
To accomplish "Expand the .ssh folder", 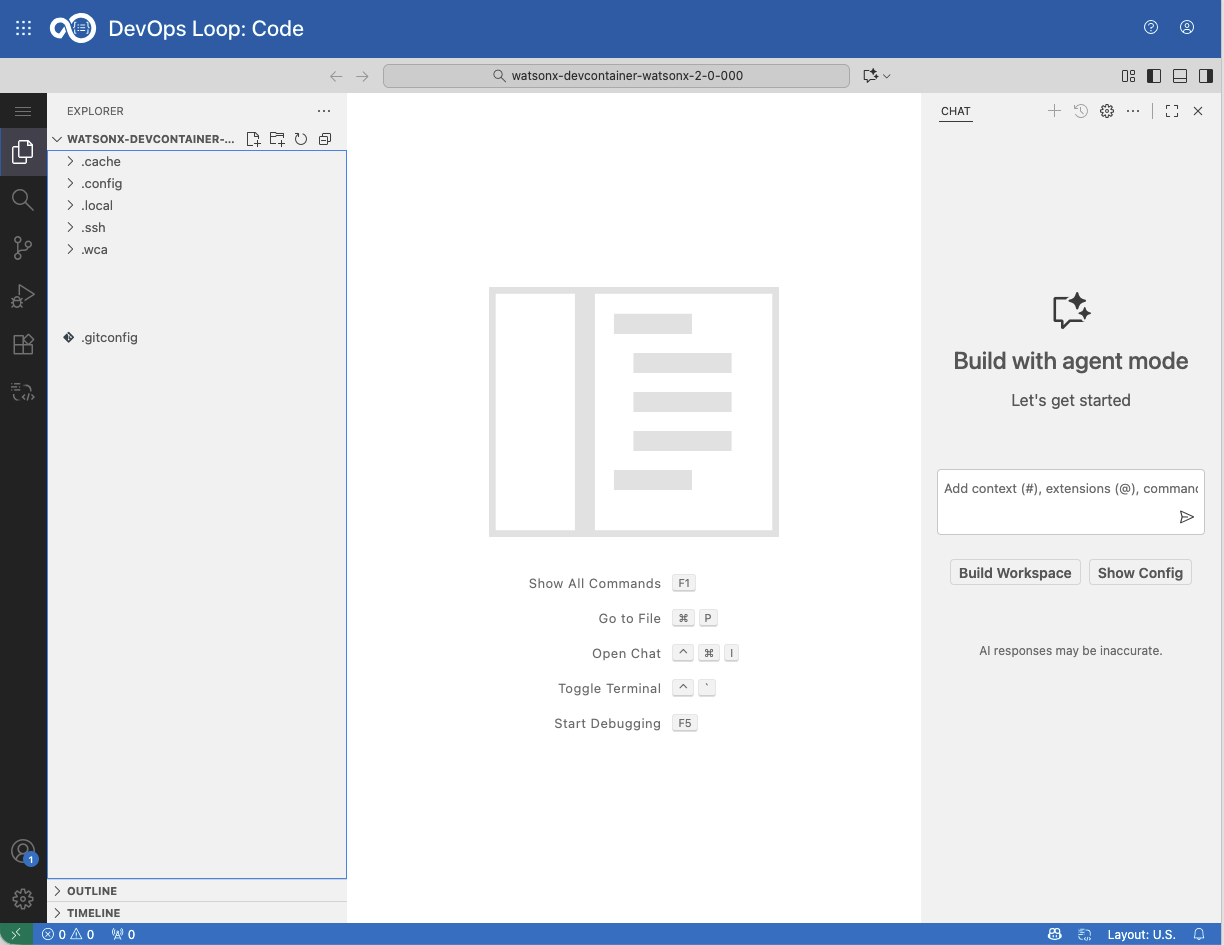I will click(x=68, y=227).
